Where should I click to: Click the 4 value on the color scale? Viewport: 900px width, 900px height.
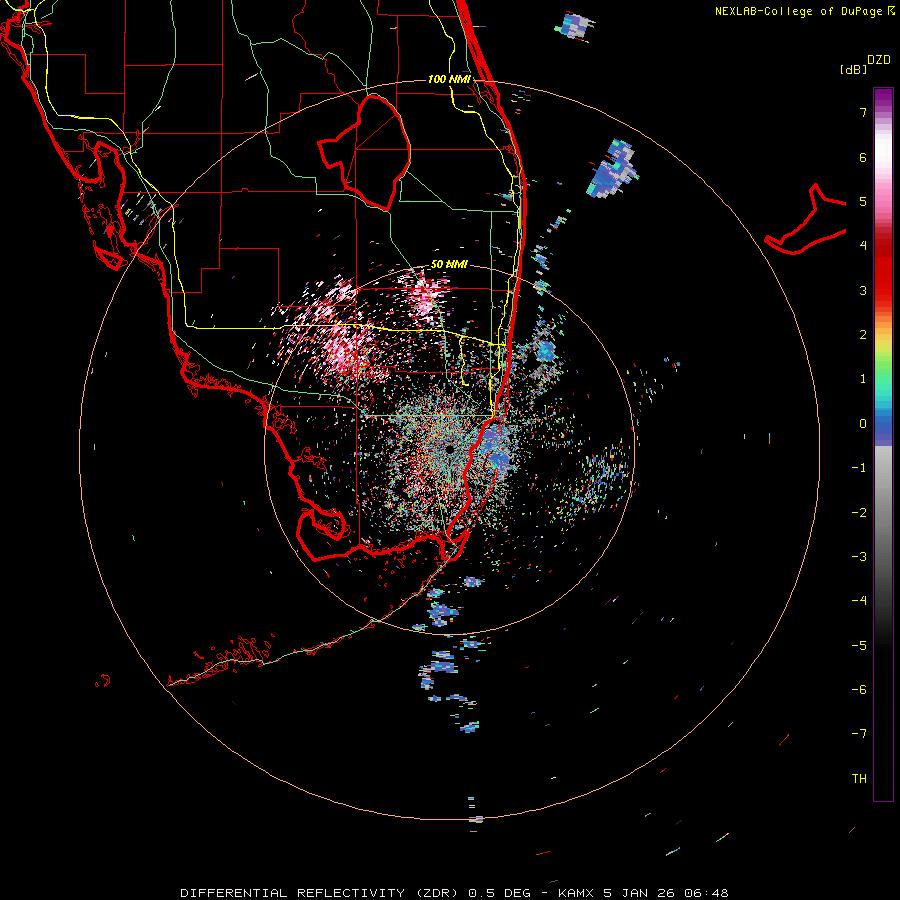(x=863, y=246)
